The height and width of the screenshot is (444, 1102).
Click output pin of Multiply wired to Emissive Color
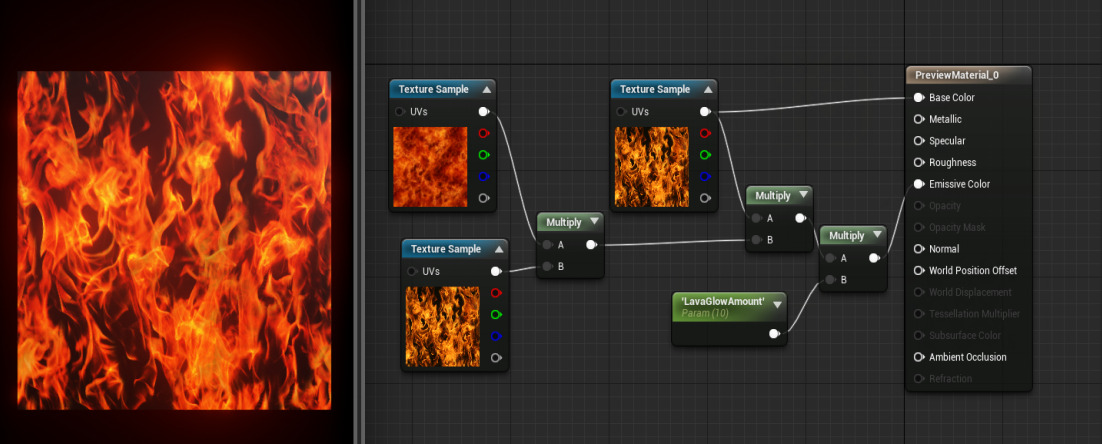pyautogui.click(x=874, y=259)
